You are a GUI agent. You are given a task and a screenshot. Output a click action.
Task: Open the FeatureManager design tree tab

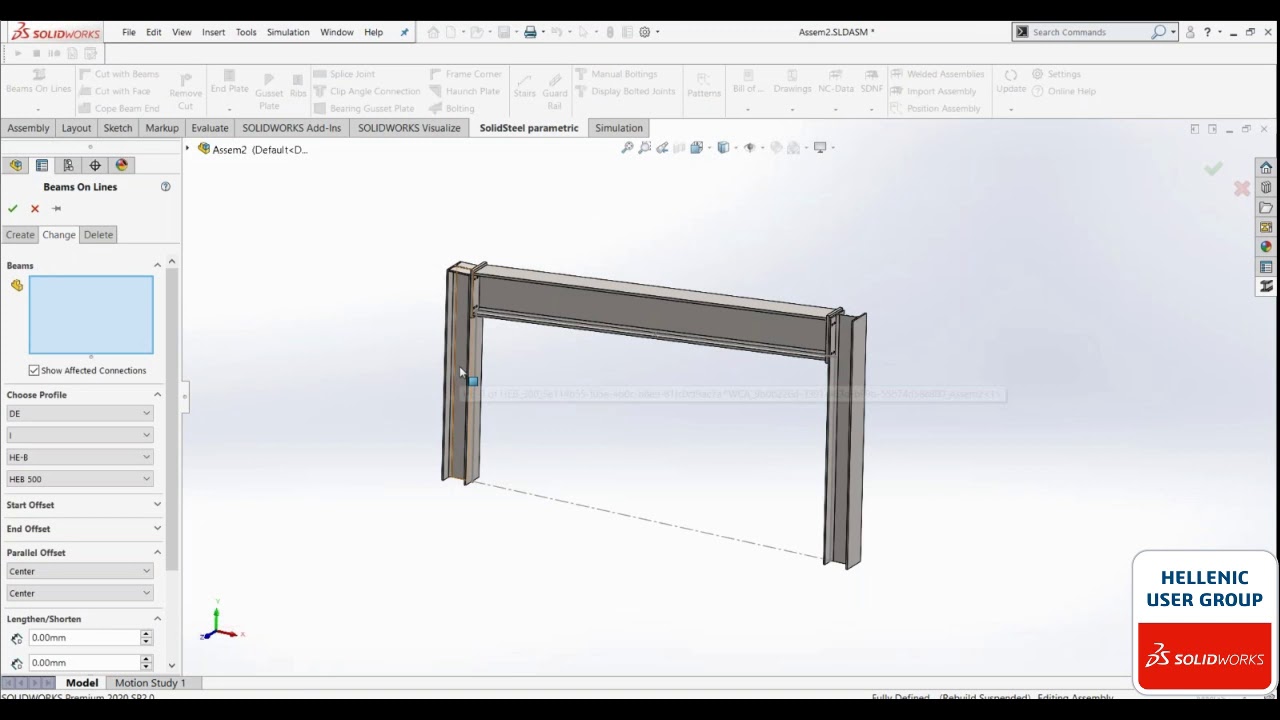point(16,165)
